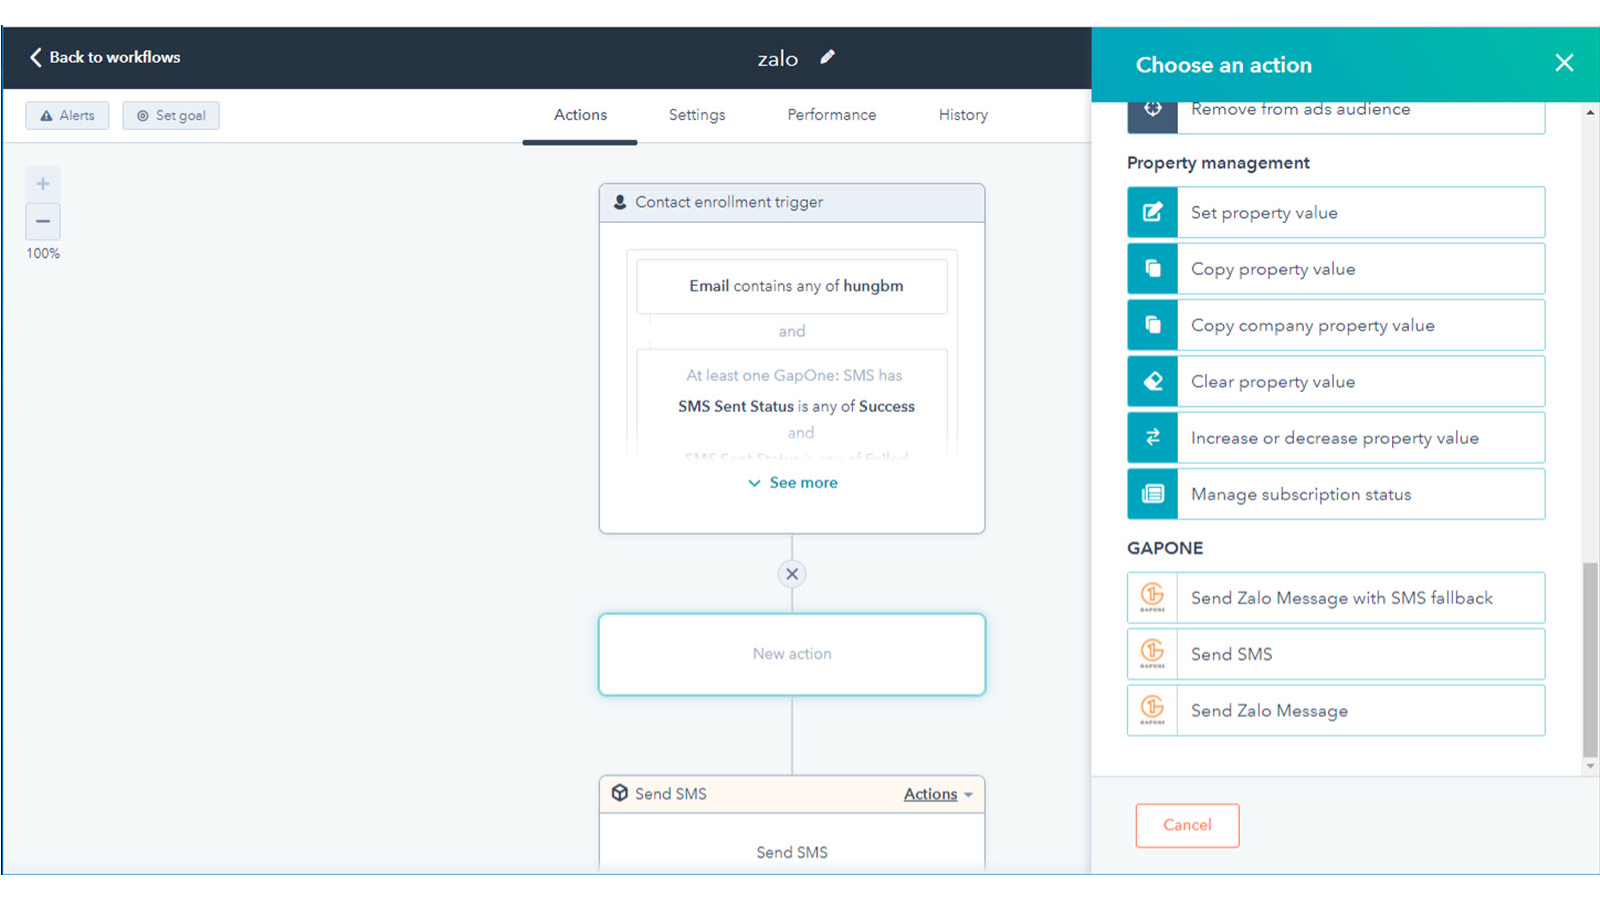This screenshot has height=900, width=1600.
Task: Click the GAPONE icon beside Send SMS
Action: click(1152, 654)
